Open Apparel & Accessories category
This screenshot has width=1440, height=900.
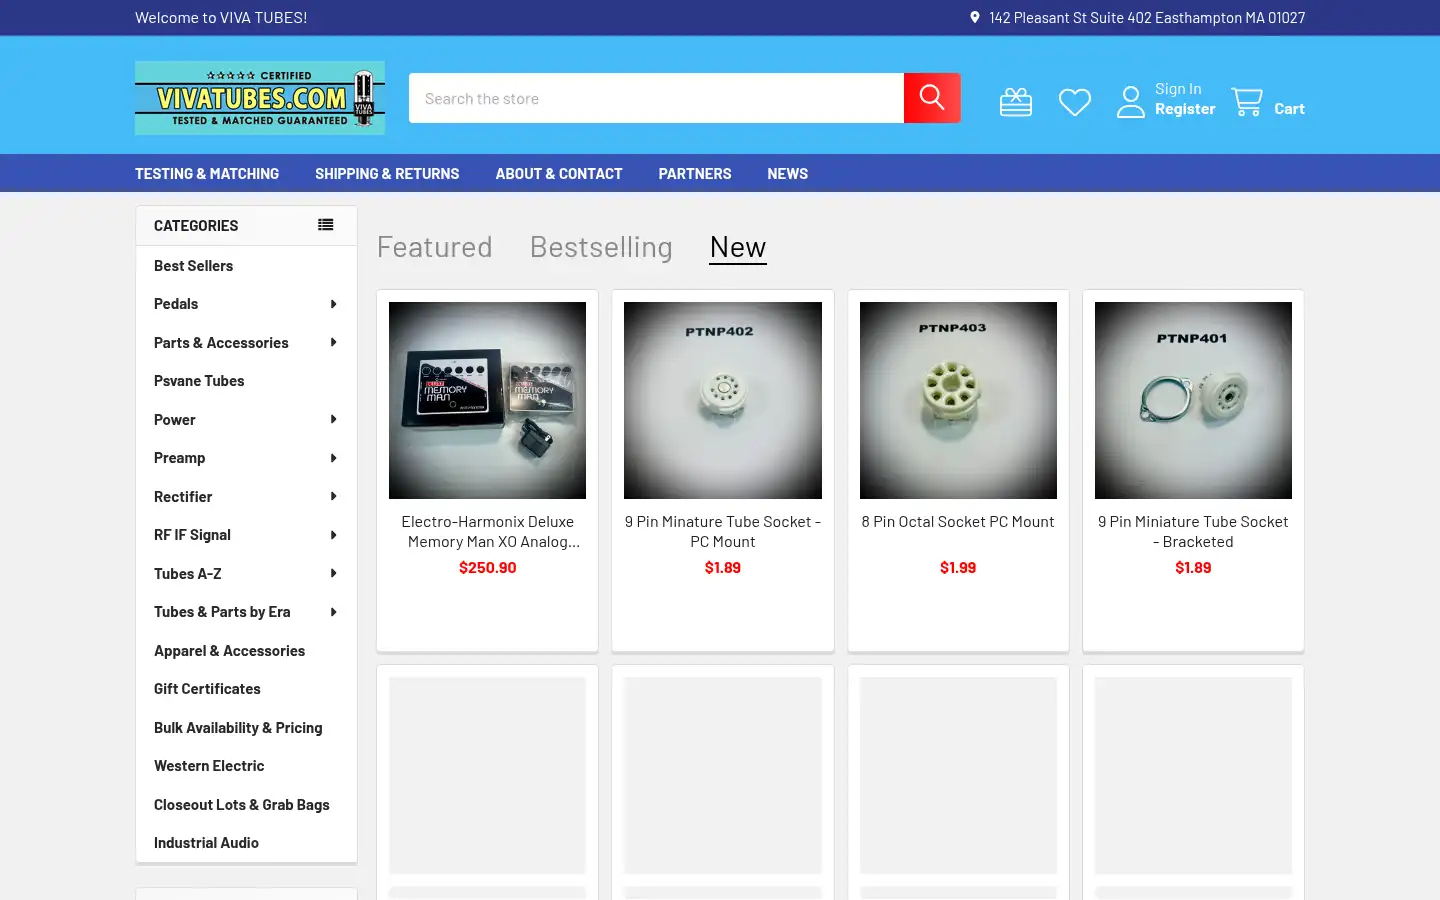(229, 651)
